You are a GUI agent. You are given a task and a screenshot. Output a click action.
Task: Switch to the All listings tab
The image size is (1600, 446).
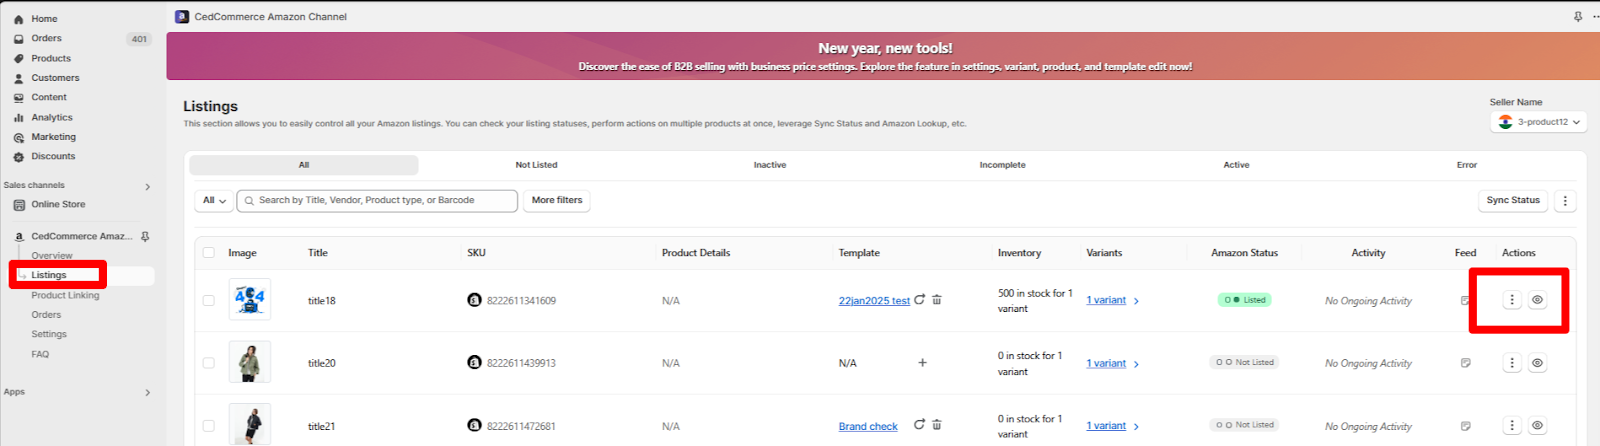[x=304, y=165]
